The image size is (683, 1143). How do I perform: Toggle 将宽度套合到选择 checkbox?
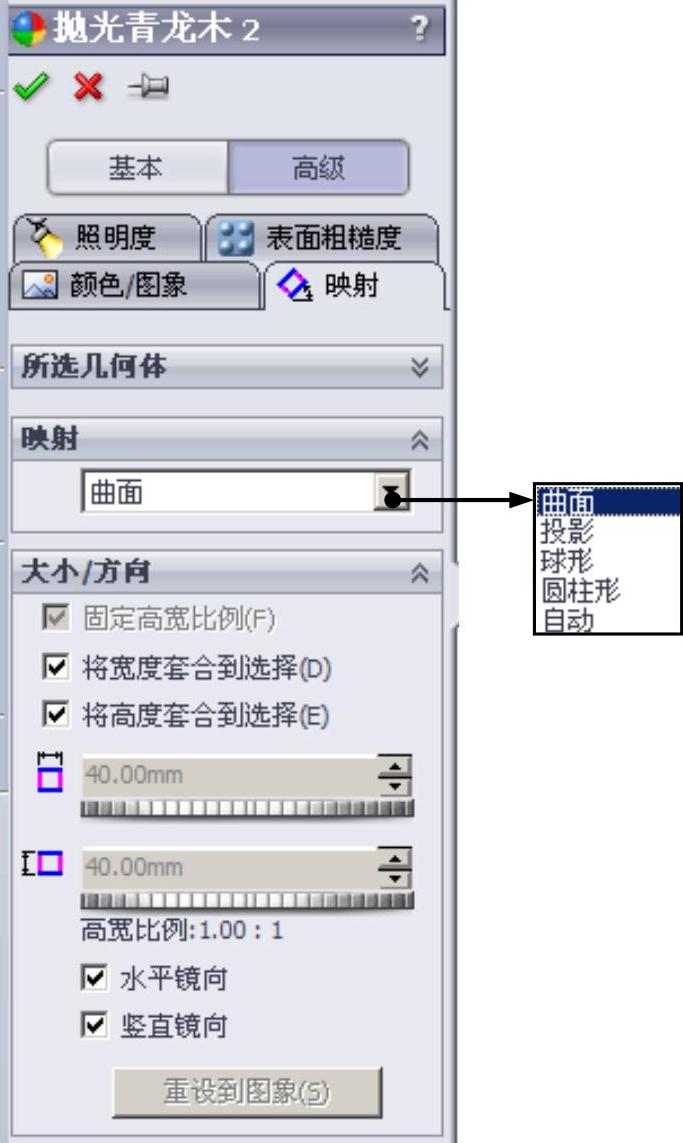[56, 667]
